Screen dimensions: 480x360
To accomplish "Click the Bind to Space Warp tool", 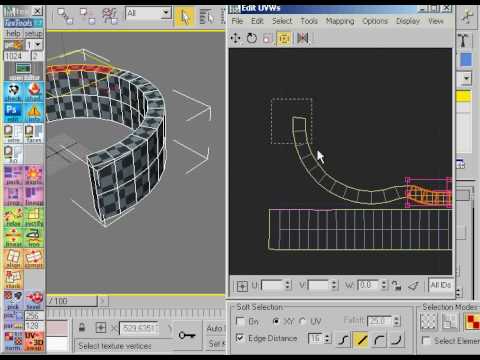I will tap(110, 16).
